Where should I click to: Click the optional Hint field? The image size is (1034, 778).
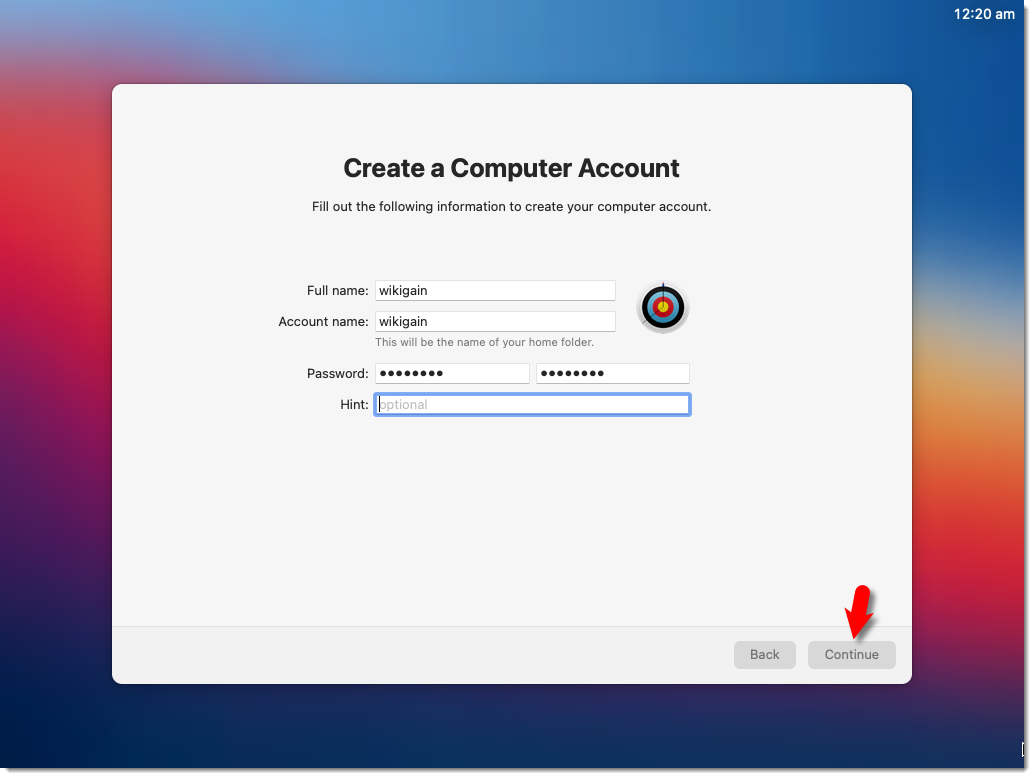click(532, 405)
